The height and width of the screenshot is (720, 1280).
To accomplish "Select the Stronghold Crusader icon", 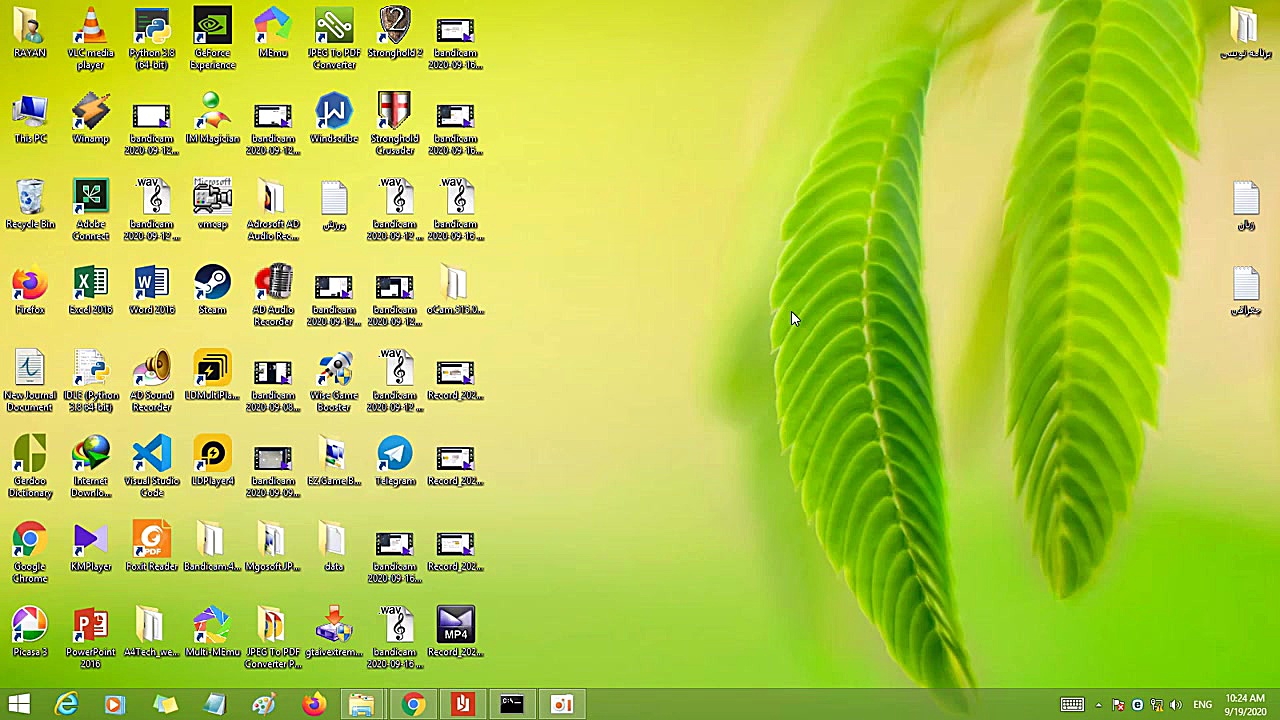I will point(395,125).
